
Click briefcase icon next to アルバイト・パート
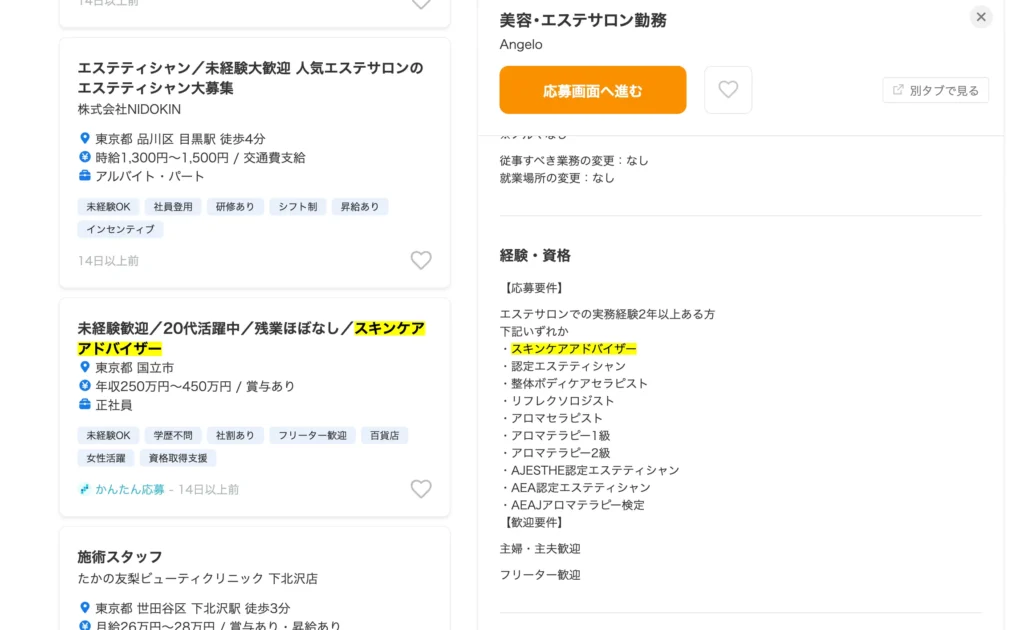pos(85,176)
